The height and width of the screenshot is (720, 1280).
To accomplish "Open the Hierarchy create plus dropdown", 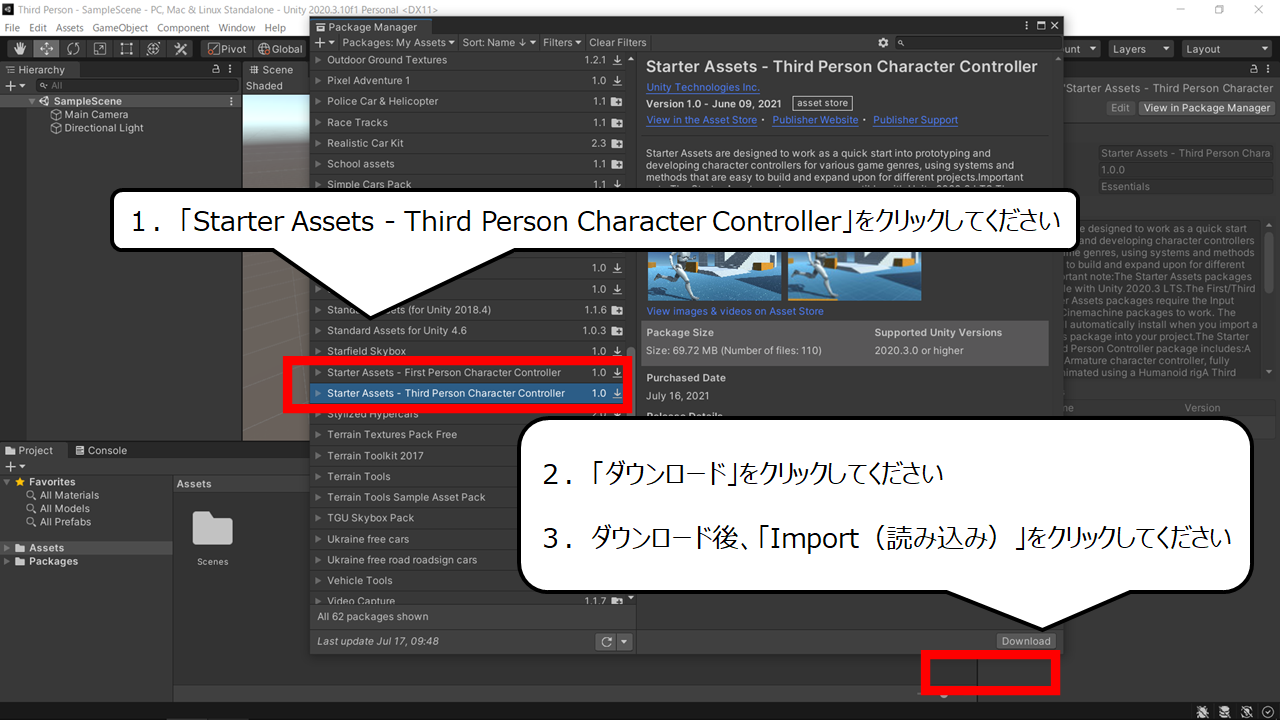I will point(14,86).
